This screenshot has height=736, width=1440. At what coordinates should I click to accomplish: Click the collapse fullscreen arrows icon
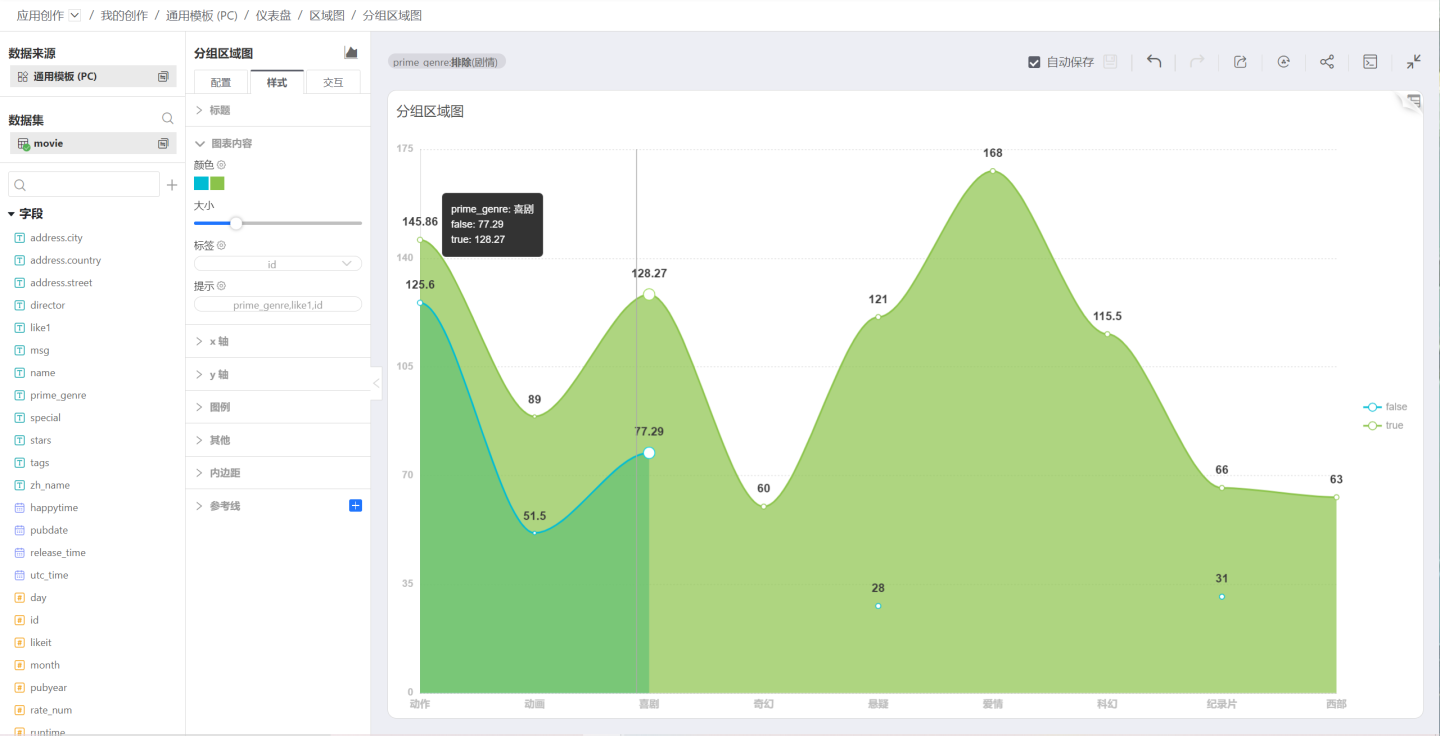click(x=1413, y=62)
